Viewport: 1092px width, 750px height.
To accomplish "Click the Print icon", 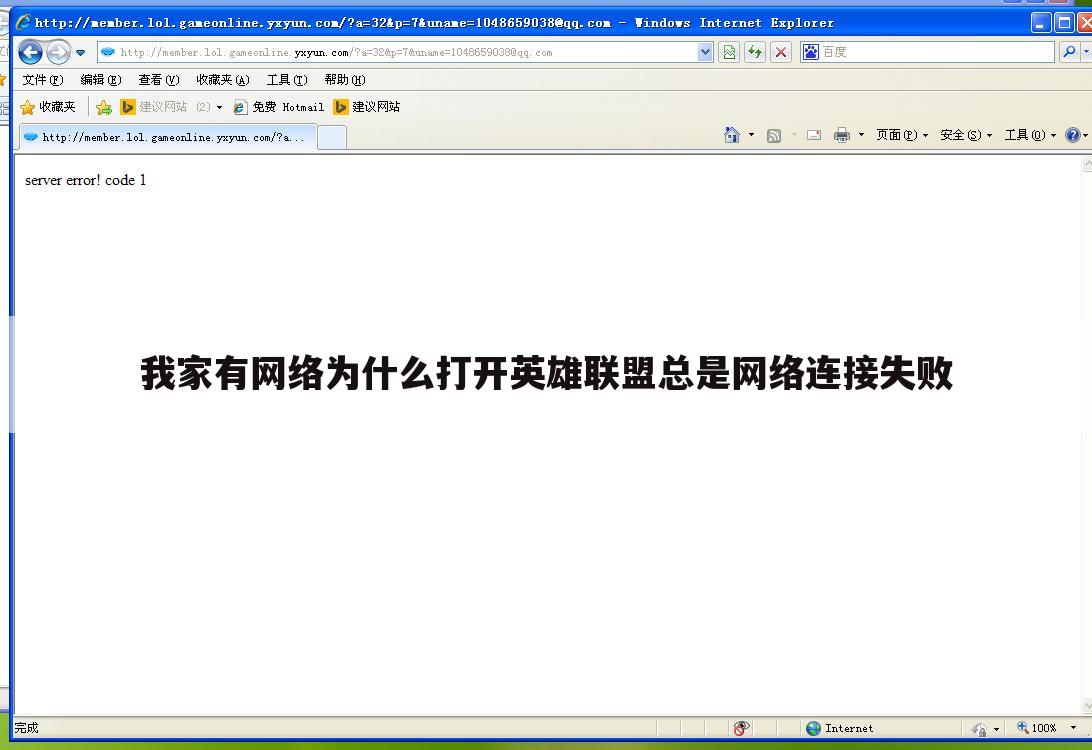I will tap(842, 134).
